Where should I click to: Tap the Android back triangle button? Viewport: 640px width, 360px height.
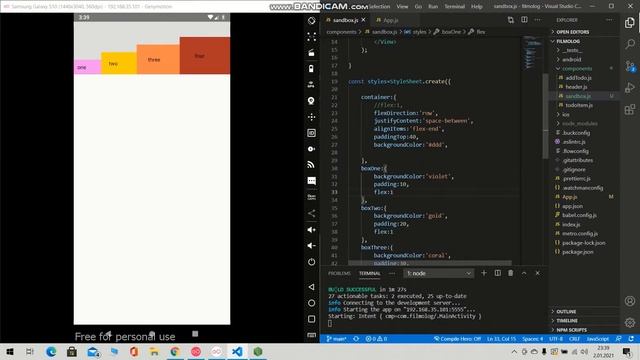(x=311, y=287)
